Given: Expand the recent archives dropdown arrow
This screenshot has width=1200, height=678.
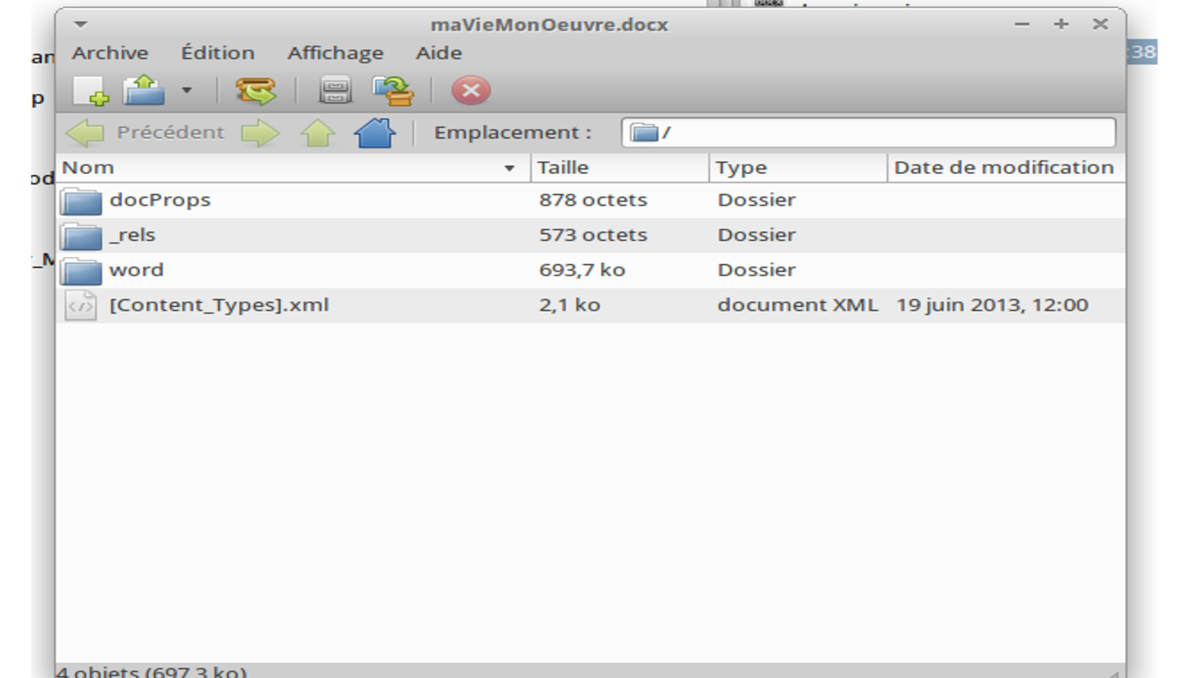Looking at the screenshot, I should (x=186, y=92).
